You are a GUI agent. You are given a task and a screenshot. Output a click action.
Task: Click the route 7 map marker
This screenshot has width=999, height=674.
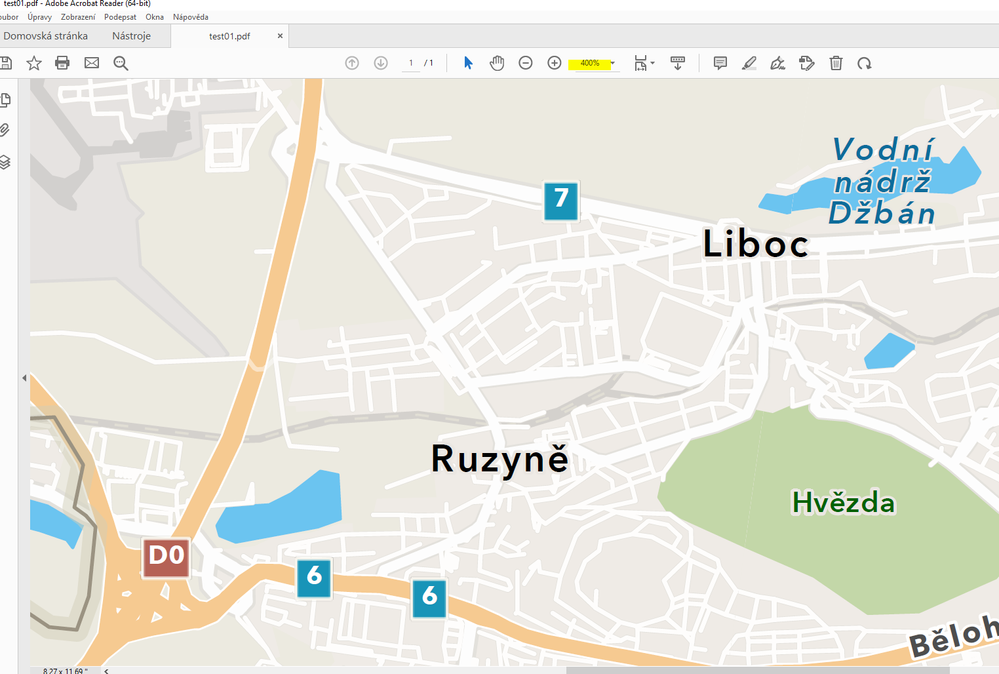point(561,201)
